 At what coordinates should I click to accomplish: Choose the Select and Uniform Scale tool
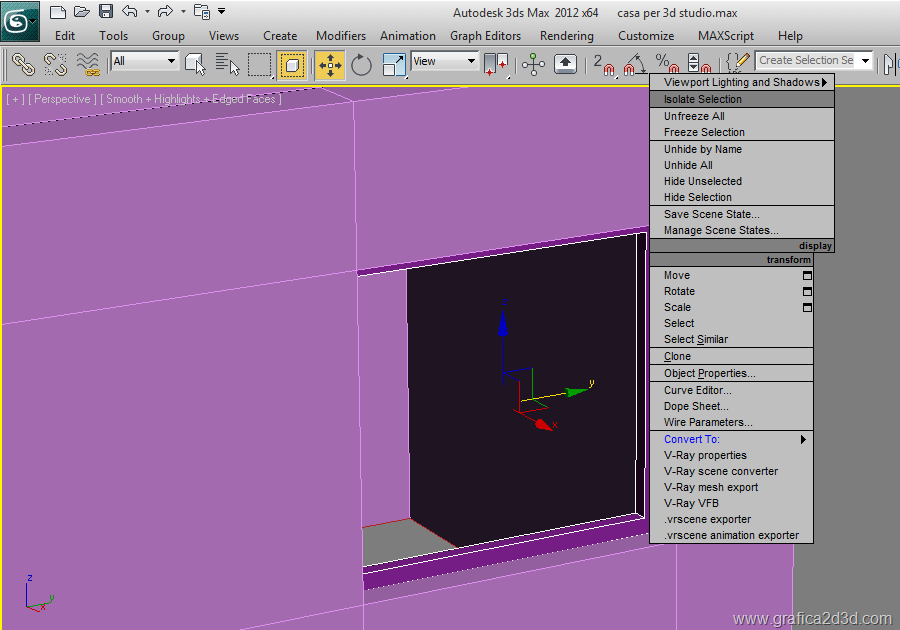click(394, 65)
